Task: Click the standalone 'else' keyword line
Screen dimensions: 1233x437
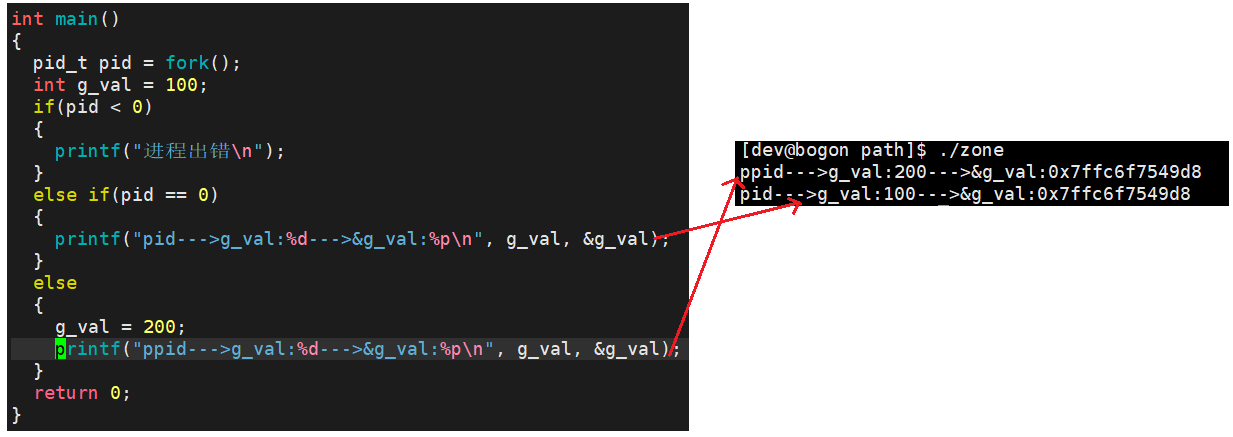Action: (55, 283)
